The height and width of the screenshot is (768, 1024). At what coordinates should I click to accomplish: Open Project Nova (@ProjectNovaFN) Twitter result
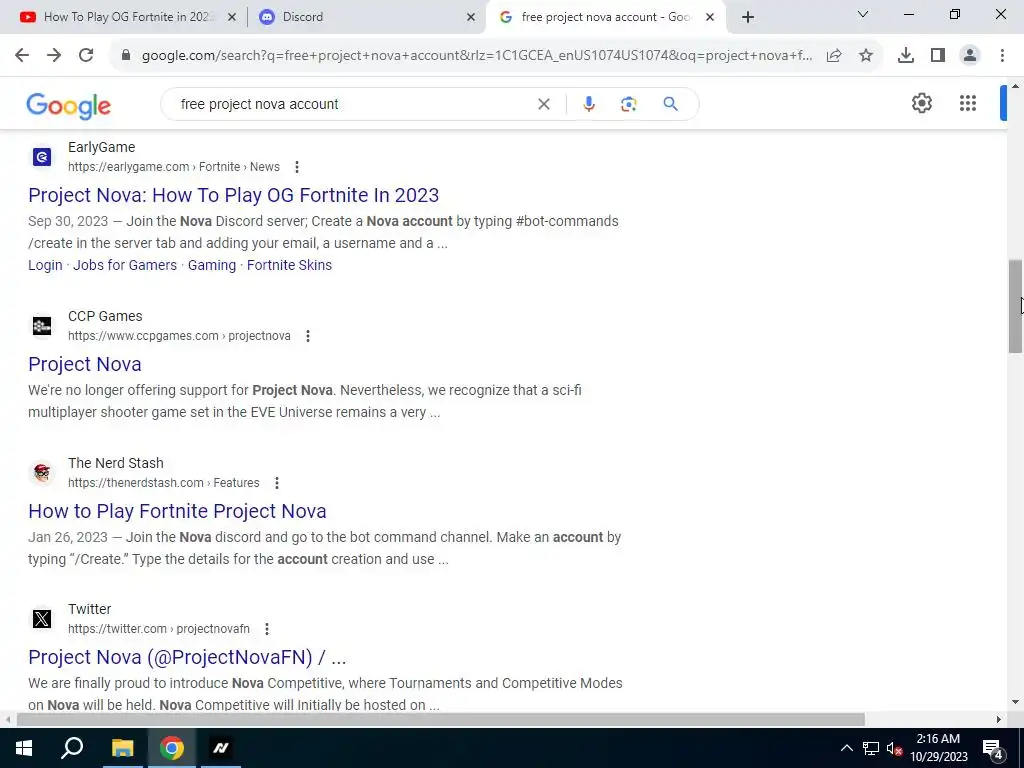187,657
